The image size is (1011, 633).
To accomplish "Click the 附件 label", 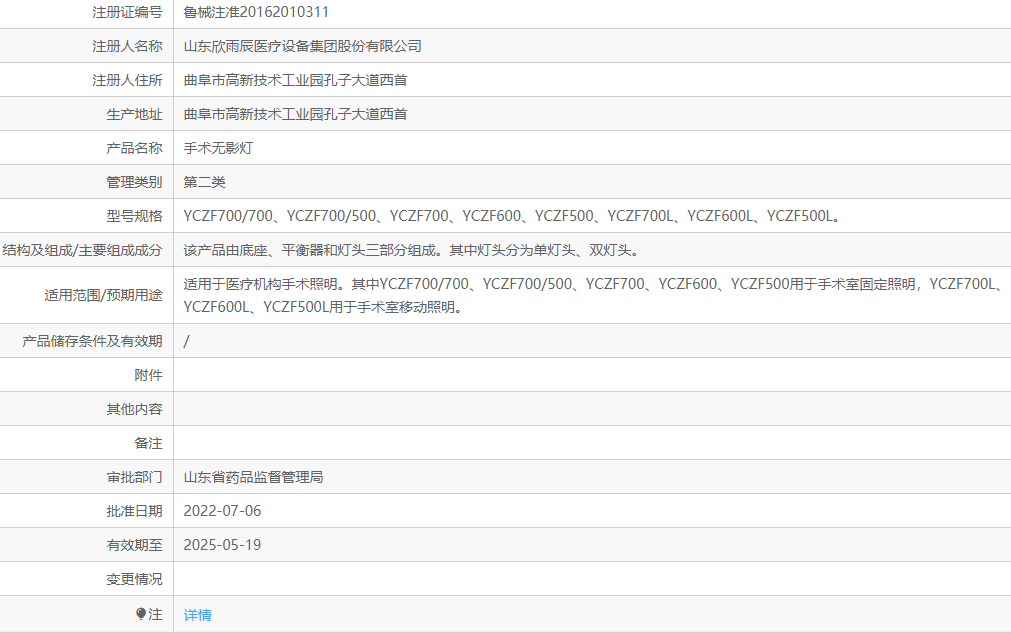I will (148, 375).
